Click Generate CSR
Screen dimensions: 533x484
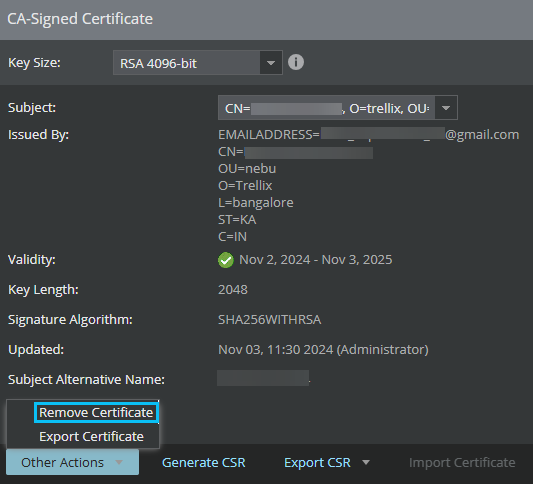[204, 463]
